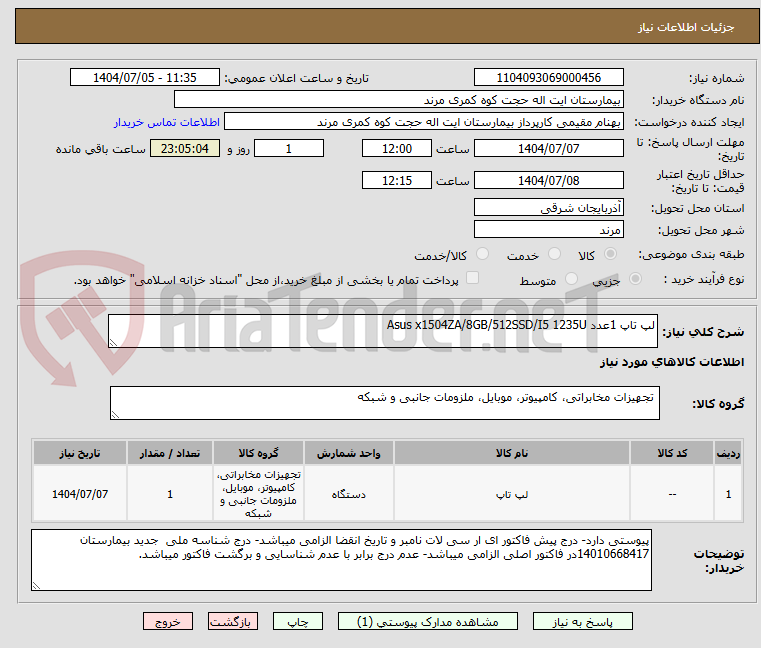Image resolution: width=761 pixels, height=648 pixels.
Task: Click the 1404/07/07 need date cell in table
Action: (x=80, y=494)
